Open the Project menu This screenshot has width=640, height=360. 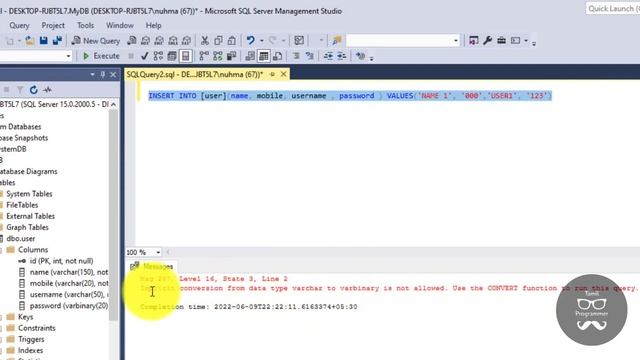(53, 25)
